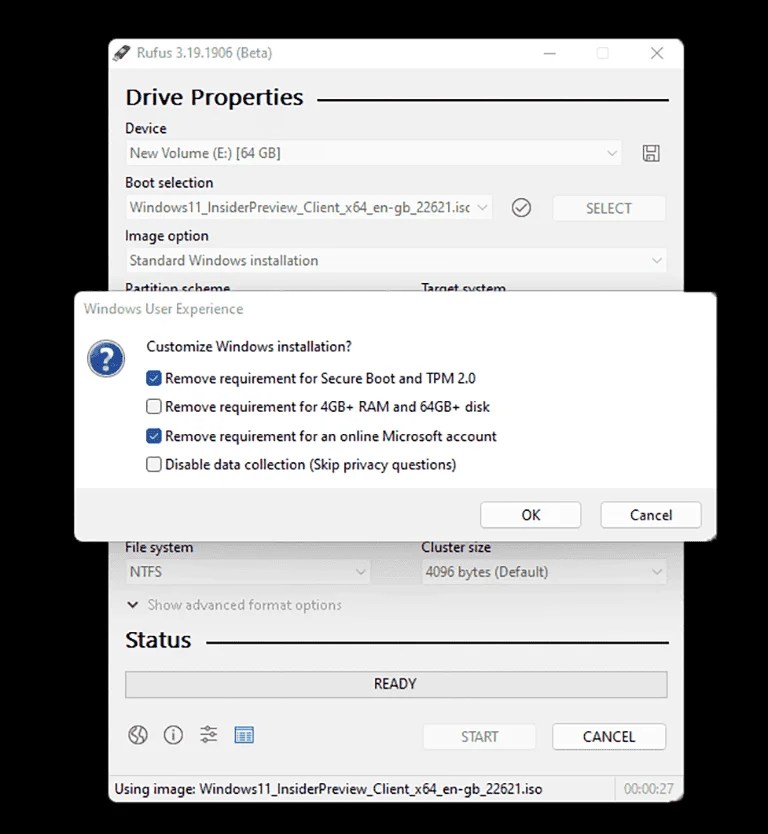This screenshot has height=834, width=768.
Task: Click the Status heading
Action: (x=158, y=640)
